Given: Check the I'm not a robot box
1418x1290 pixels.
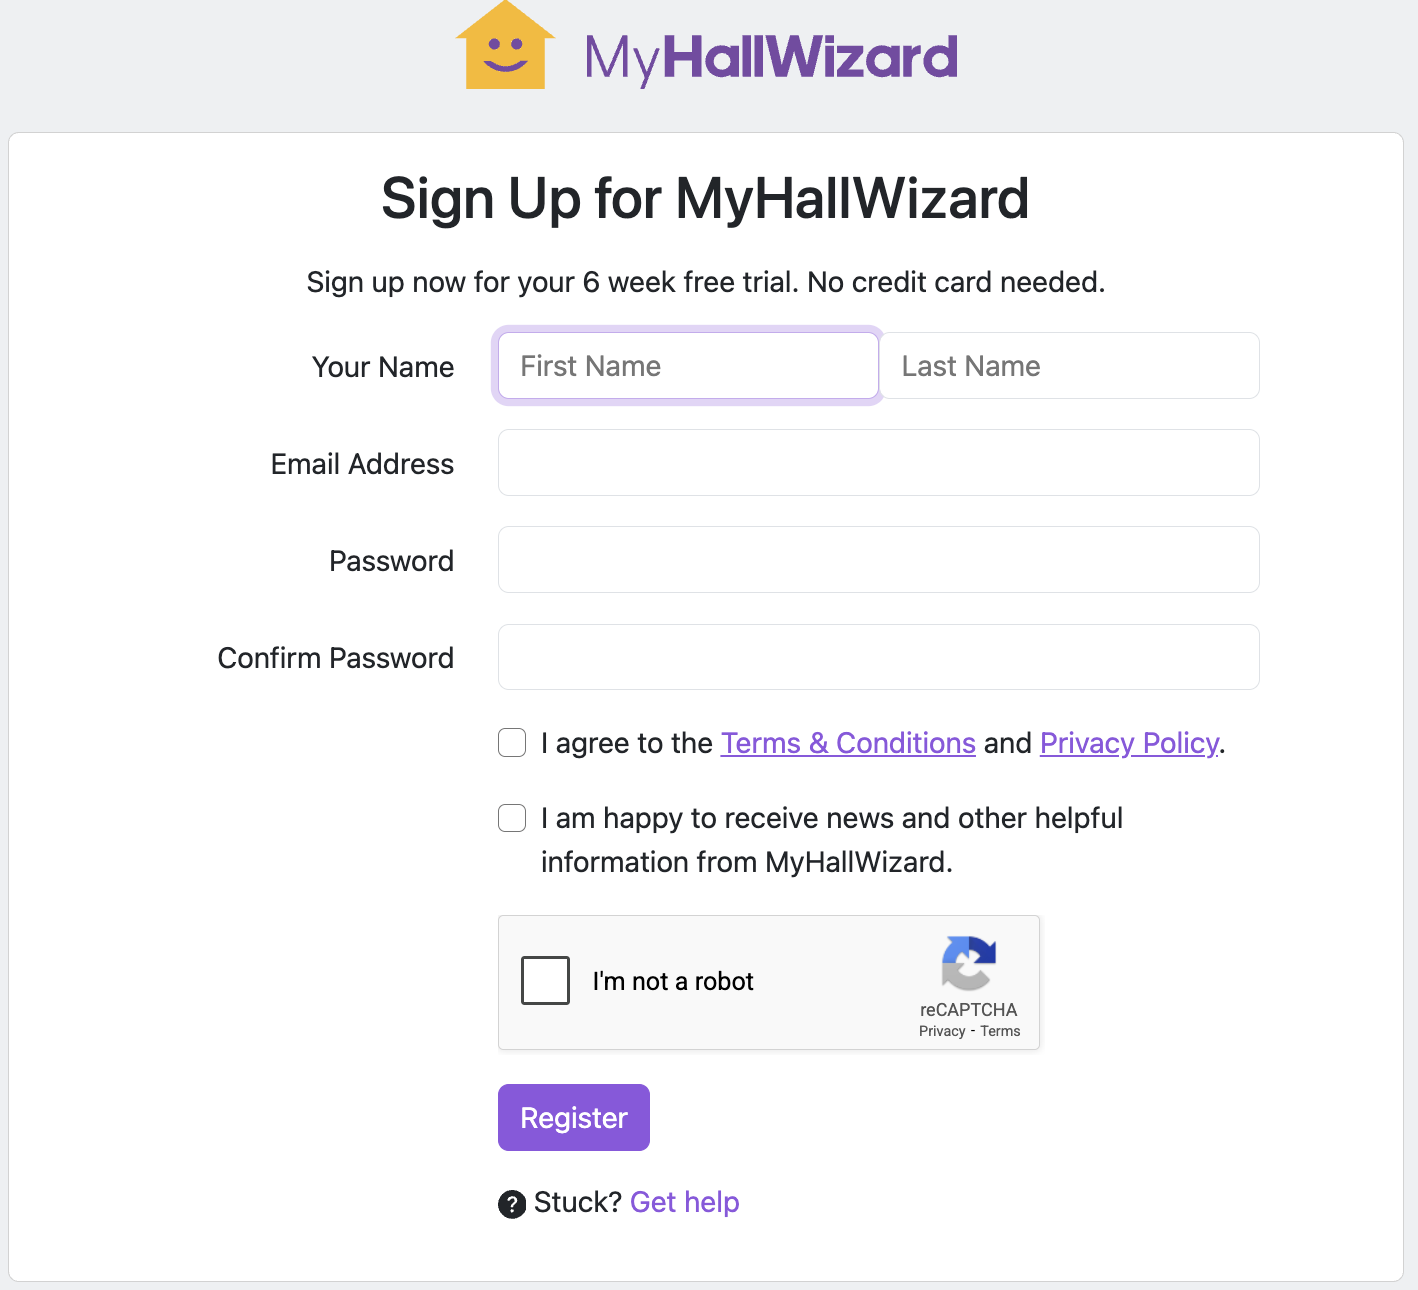Looking at the screenshot, I should click(x=545, y=980).
